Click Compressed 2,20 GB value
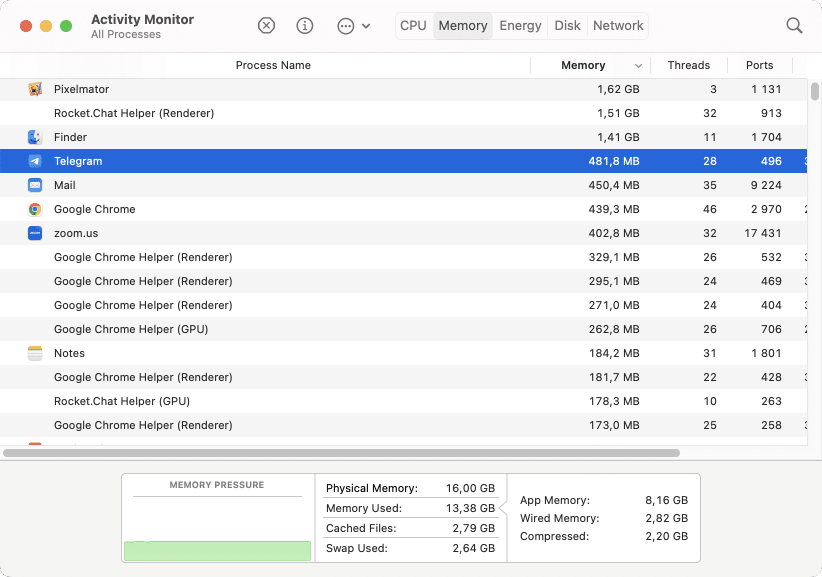The image size is (822, 577). (x=666, y=536)
